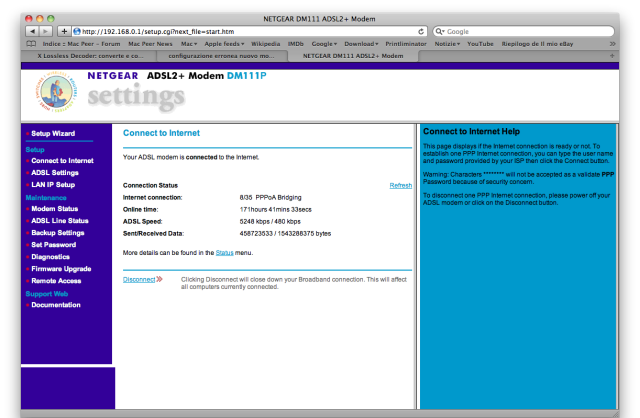Open the Wikipedia bookmark

pyautogui.click(x=265, y=44)
